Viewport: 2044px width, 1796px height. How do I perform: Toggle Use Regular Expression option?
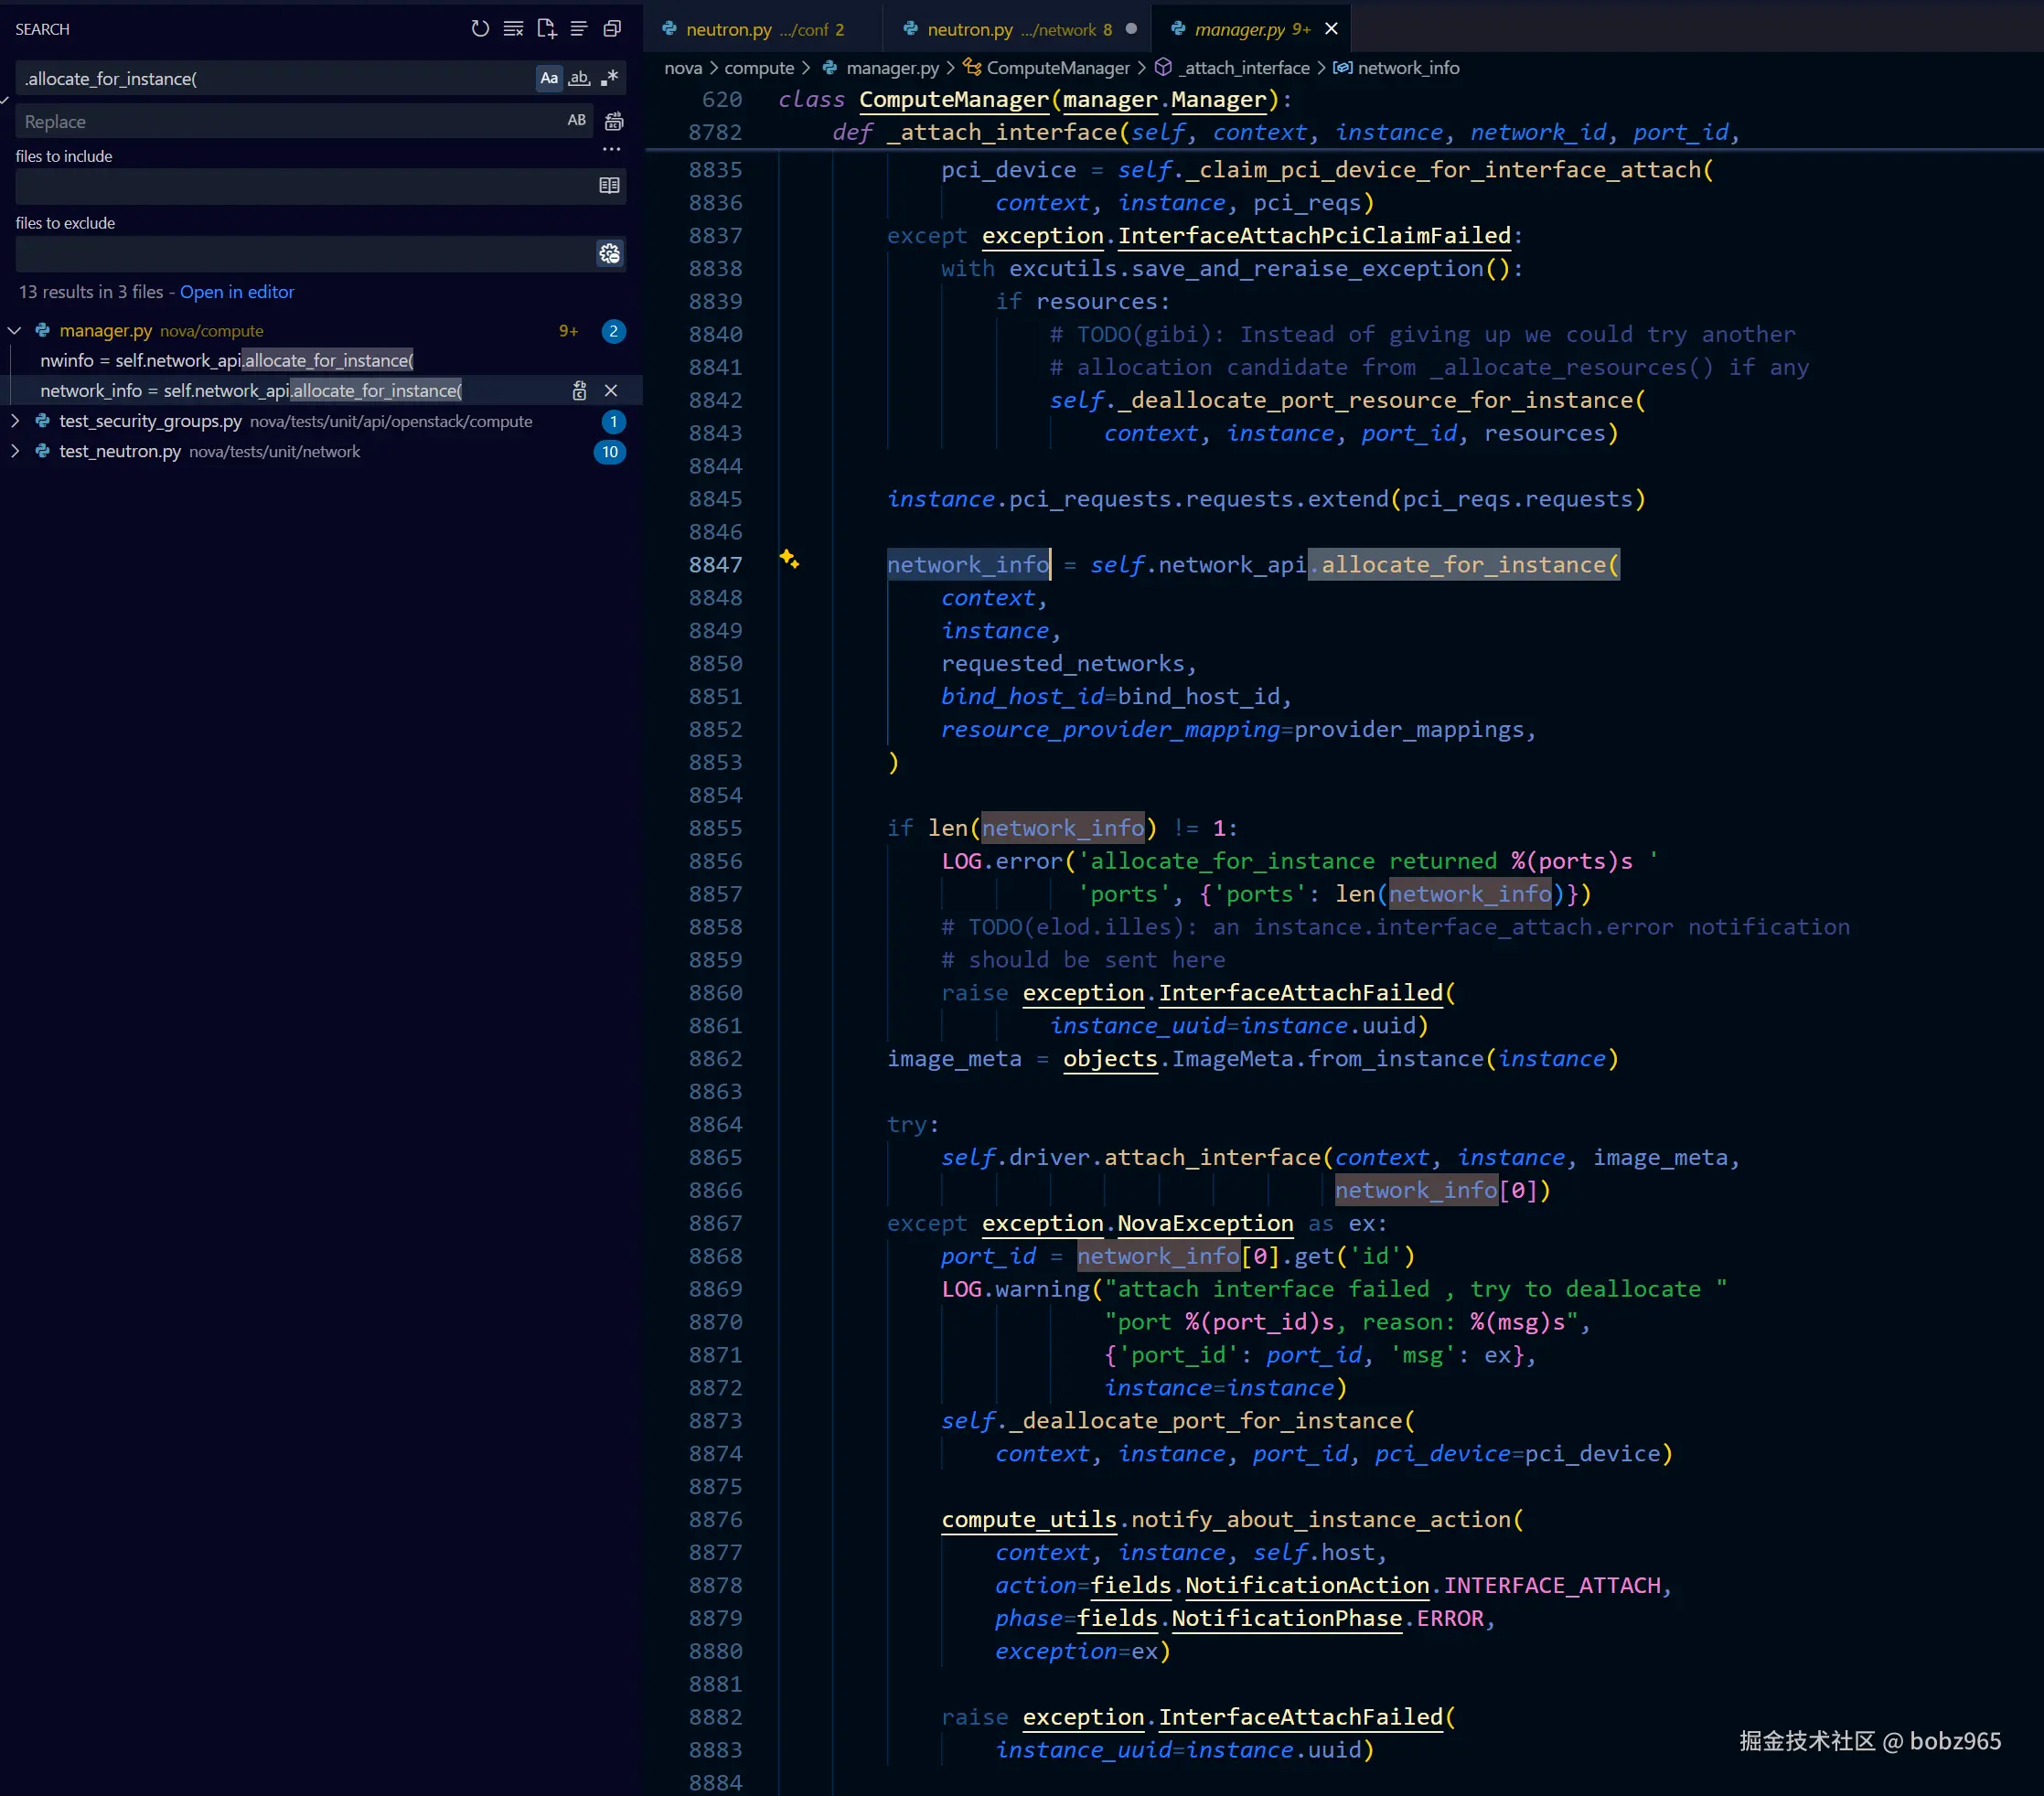click(609, 78)
